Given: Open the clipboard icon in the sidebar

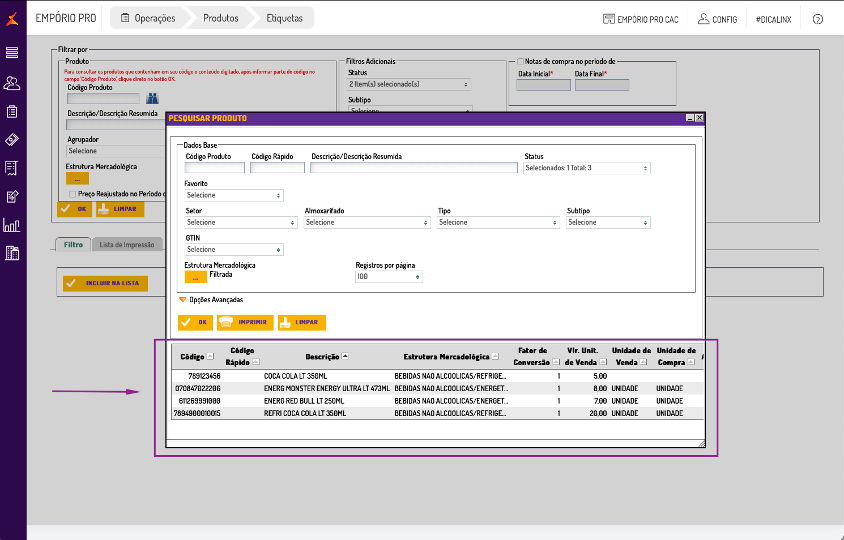Looking at the screenshot, I should [12, 111].
